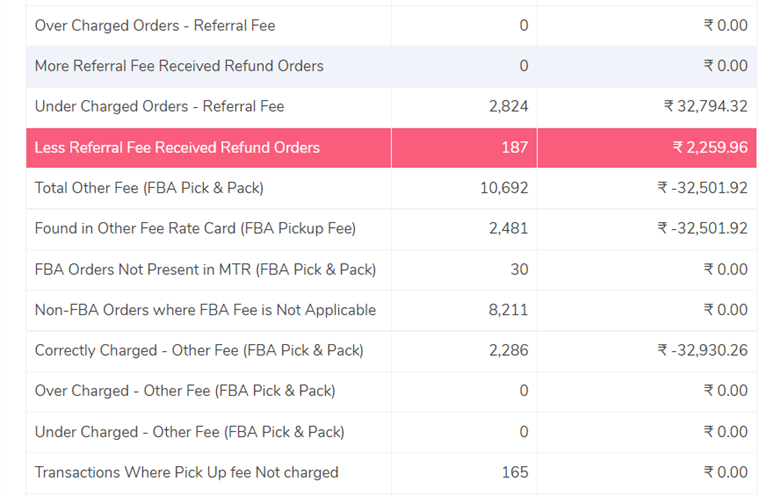
Task: Select 'Over Charged Orders - Referral Fee' row label
Action: tap(155, 26)
